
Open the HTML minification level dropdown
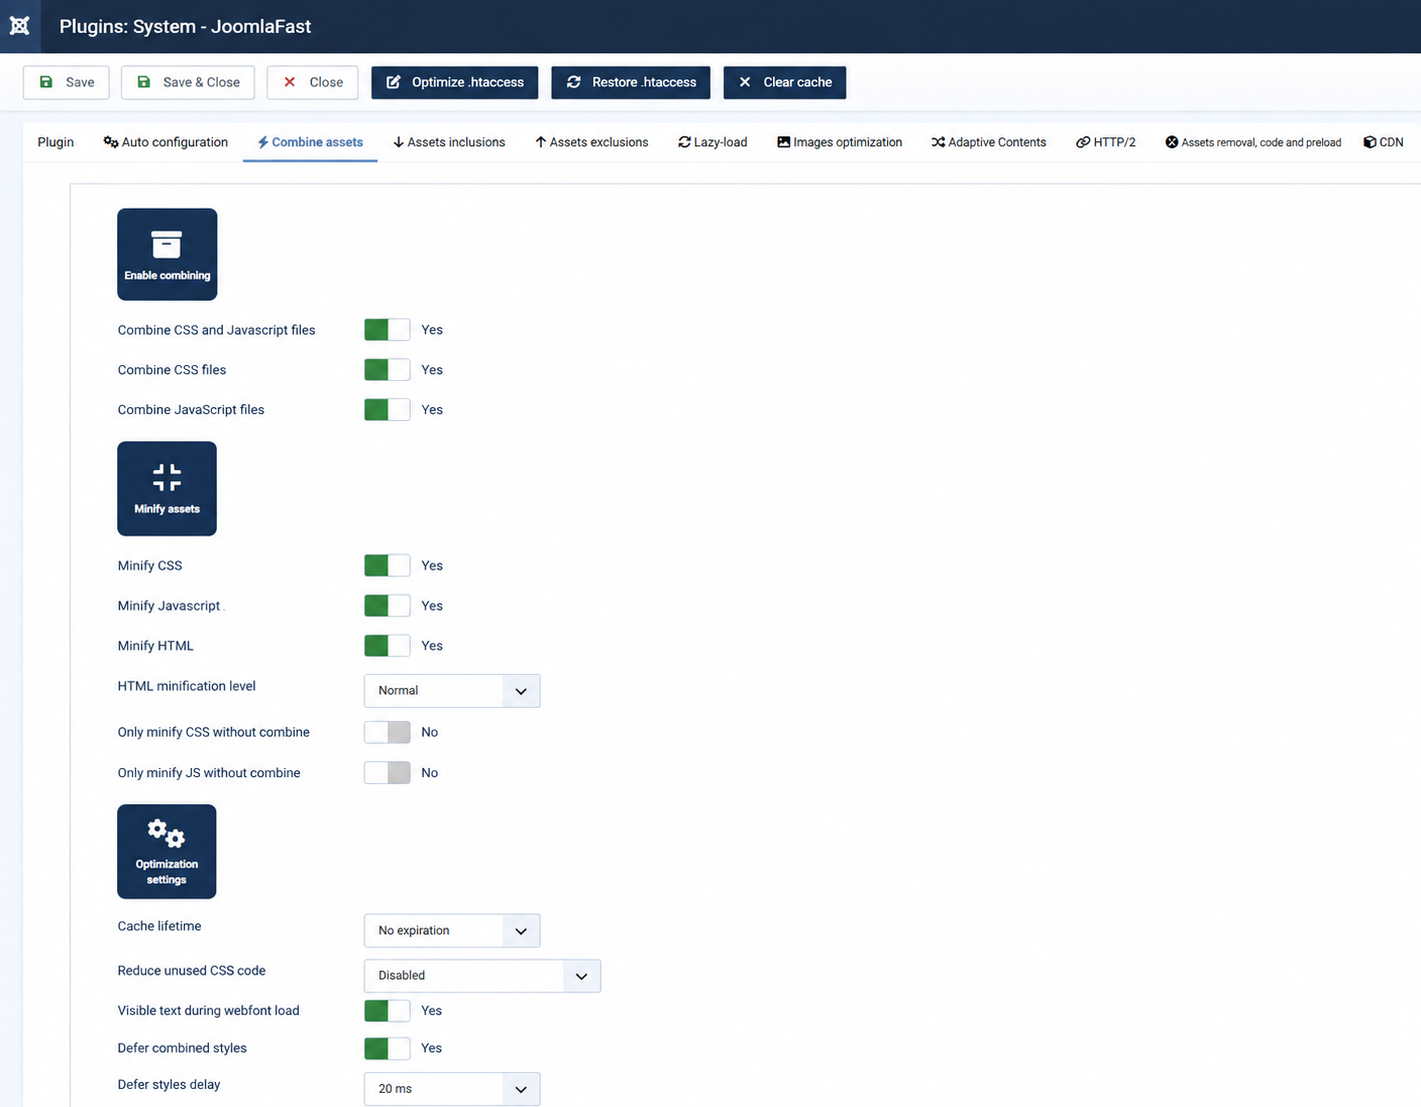(452, 691)
